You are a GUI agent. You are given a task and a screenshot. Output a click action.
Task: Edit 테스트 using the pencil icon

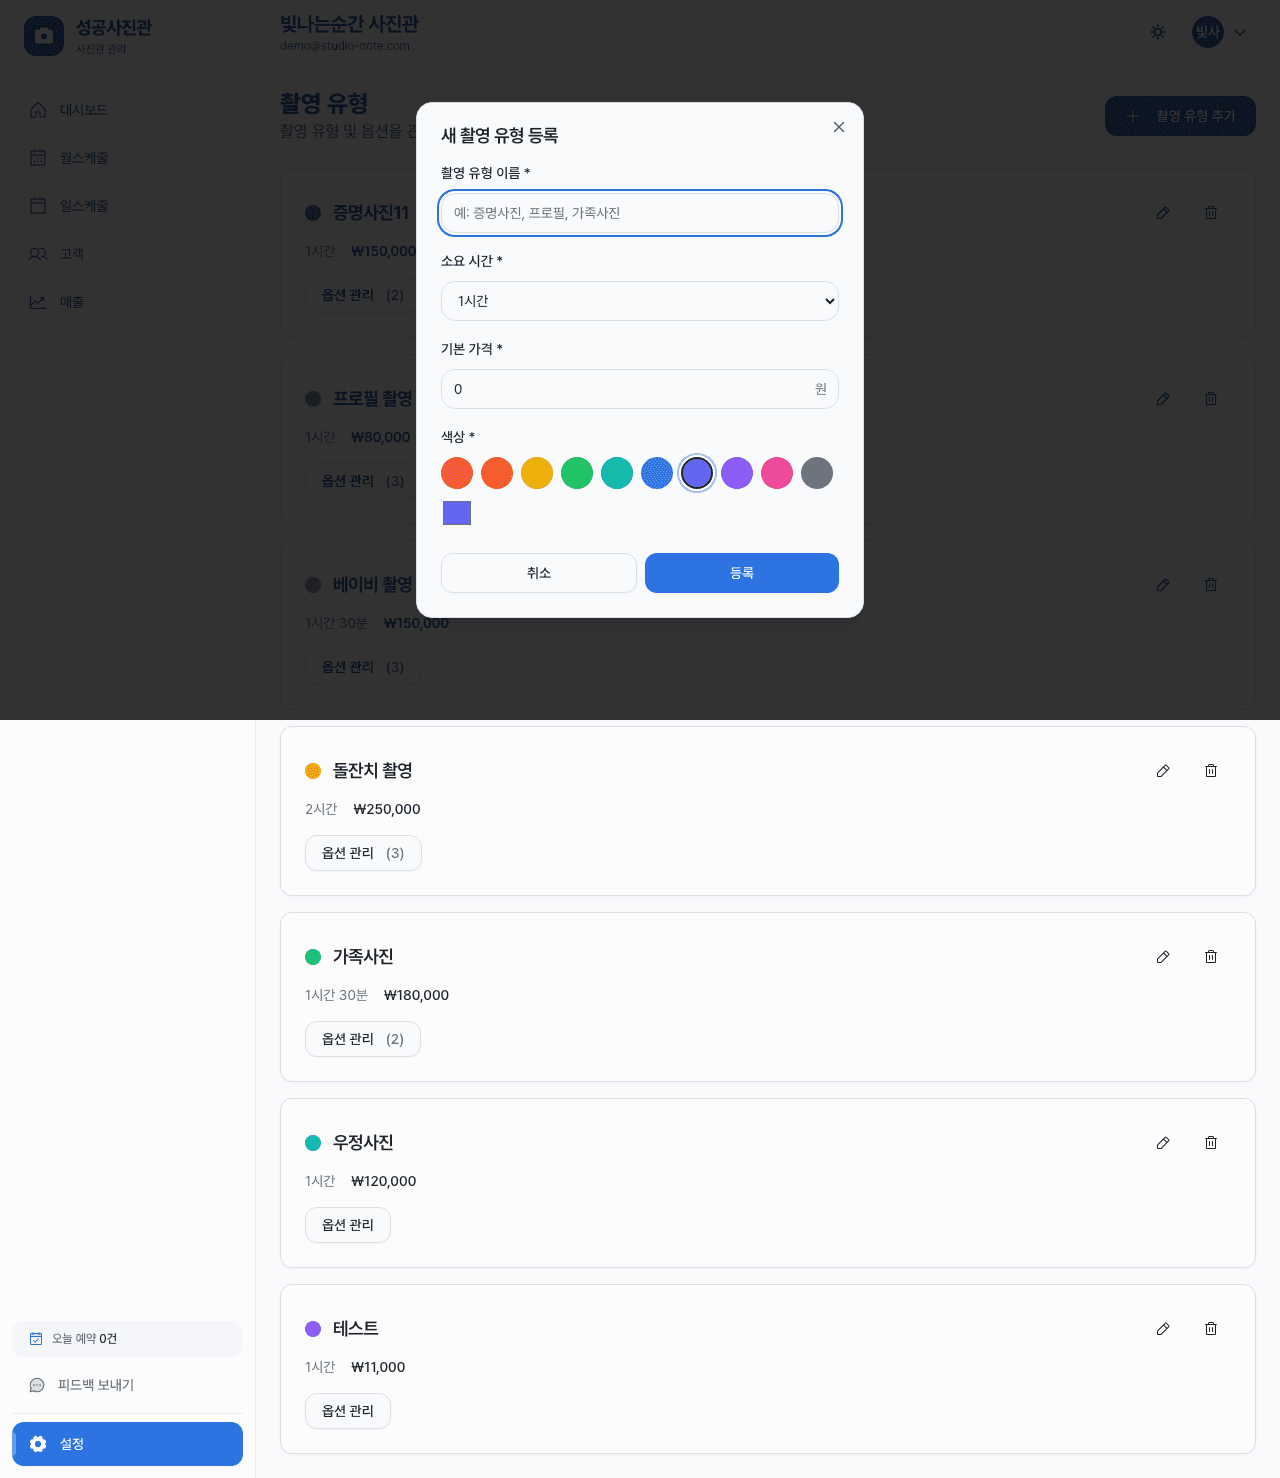pyautogui.click(x=1163, y=1329)
